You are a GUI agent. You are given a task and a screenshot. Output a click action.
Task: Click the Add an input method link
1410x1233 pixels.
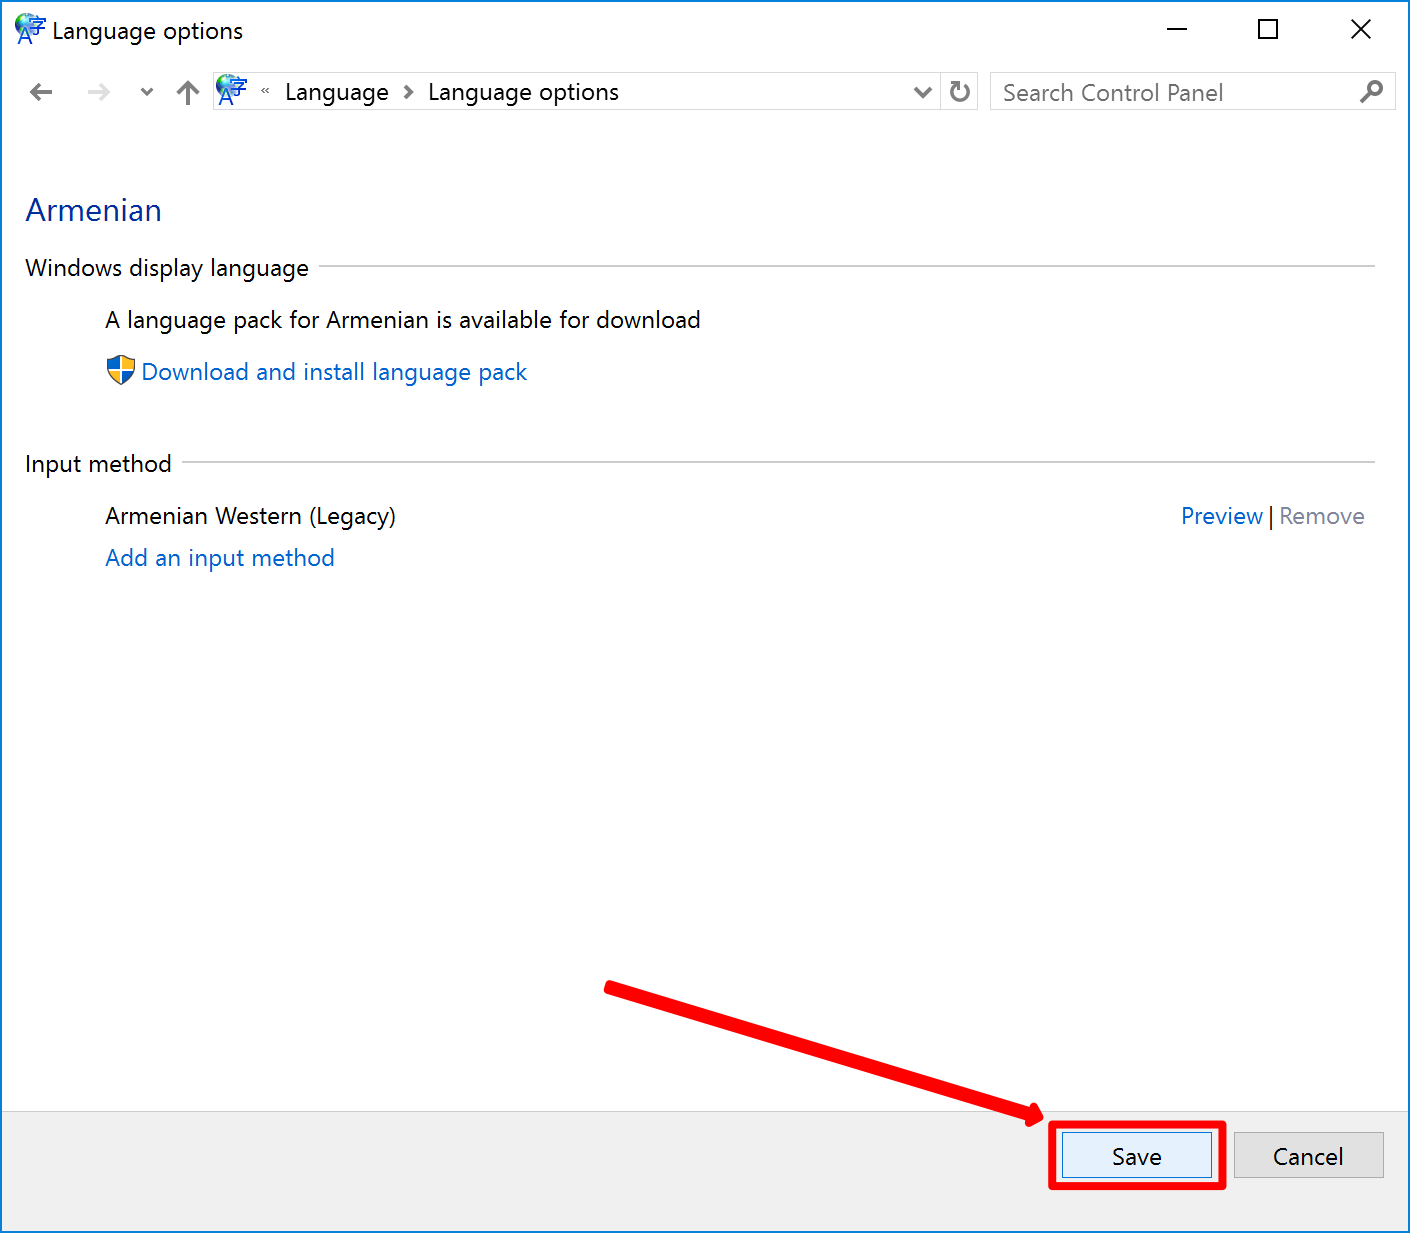tap(220, 558)
